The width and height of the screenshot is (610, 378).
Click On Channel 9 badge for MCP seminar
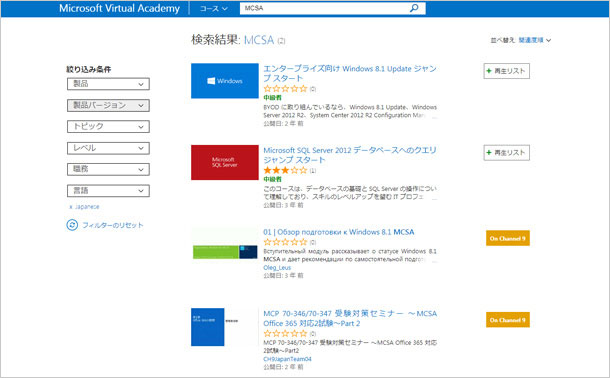508,320
